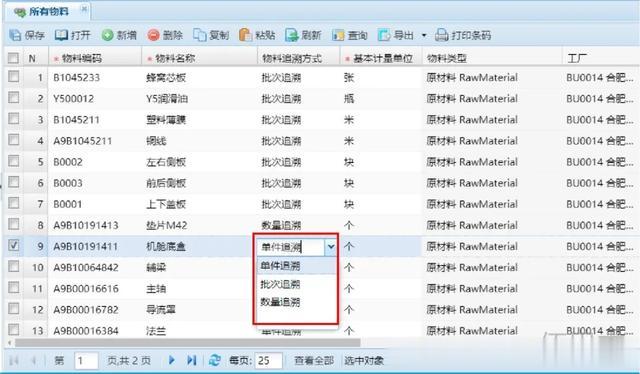The width and height of the screenshot is (640, 374).
Task: Click the pager refresh icon
Action: [x=214, y=360]
